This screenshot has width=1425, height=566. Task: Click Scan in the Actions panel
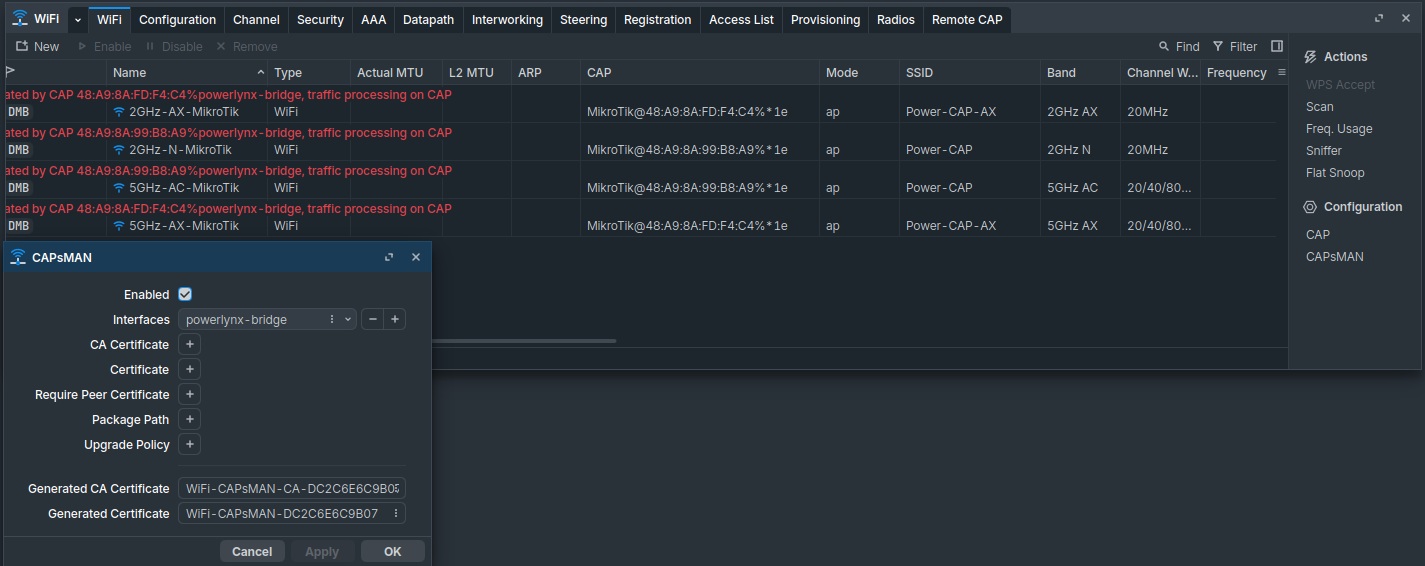(x=1319, y=107)
